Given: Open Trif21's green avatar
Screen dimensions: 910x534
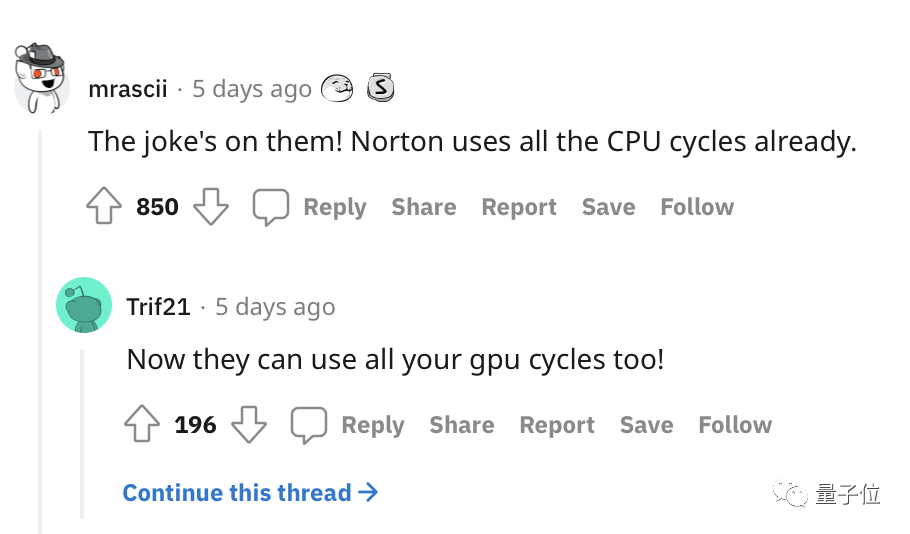Looking at the screenshot, I should [x=83, y=305].
